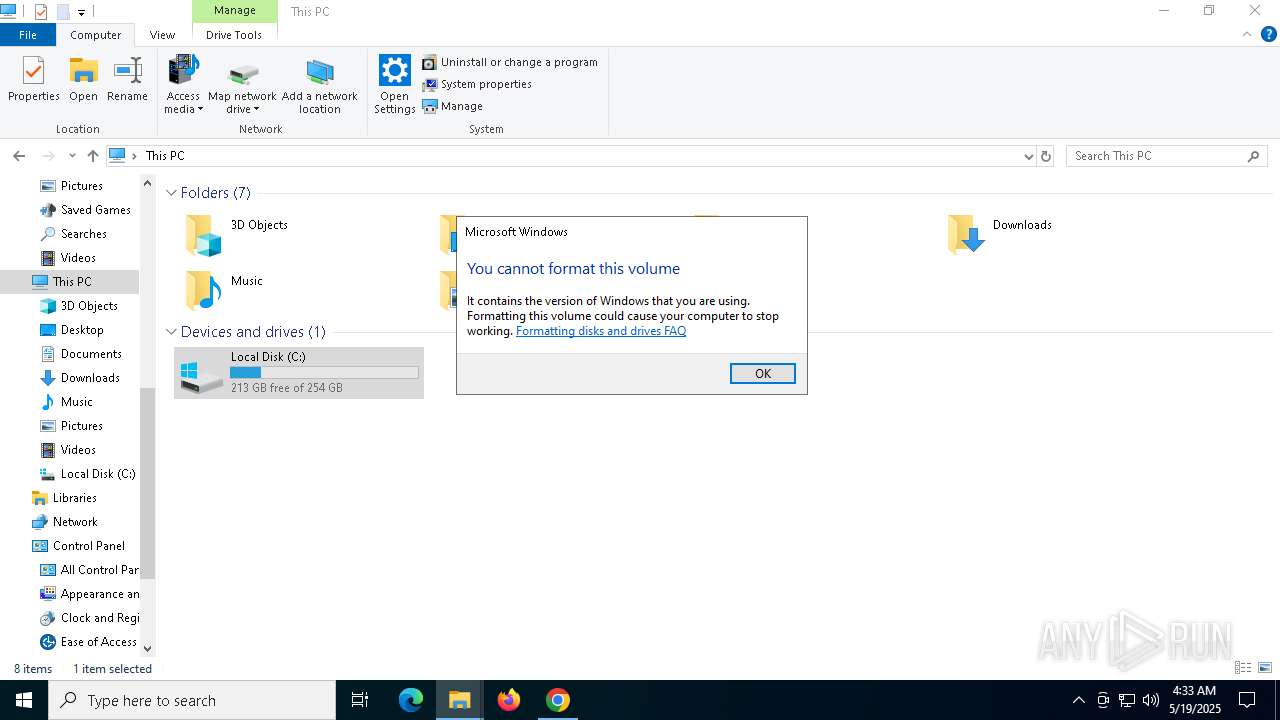Open the Quick Access Toolbar customize dropdown
The height and width of the screenshot is (720, 1280).
point(81,13)
